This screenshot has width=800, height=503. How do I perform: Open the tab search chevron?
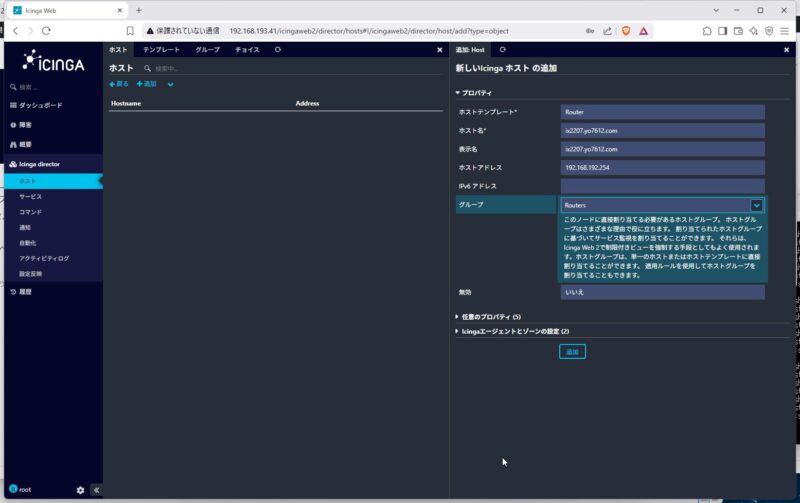click(716, 10)
